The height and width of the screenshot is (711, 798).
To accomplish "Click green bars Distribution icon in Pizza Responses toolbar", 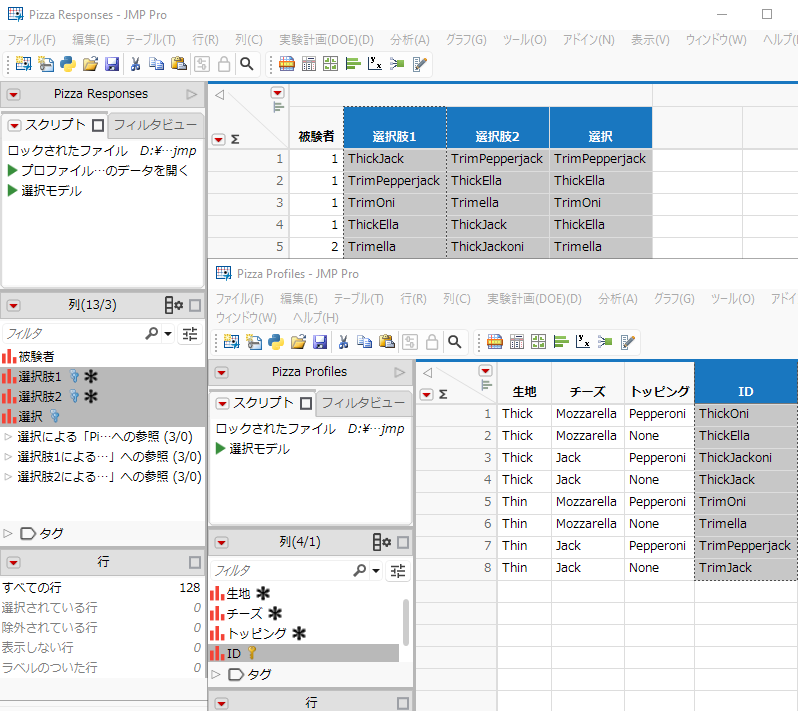I will coord(353,64).
